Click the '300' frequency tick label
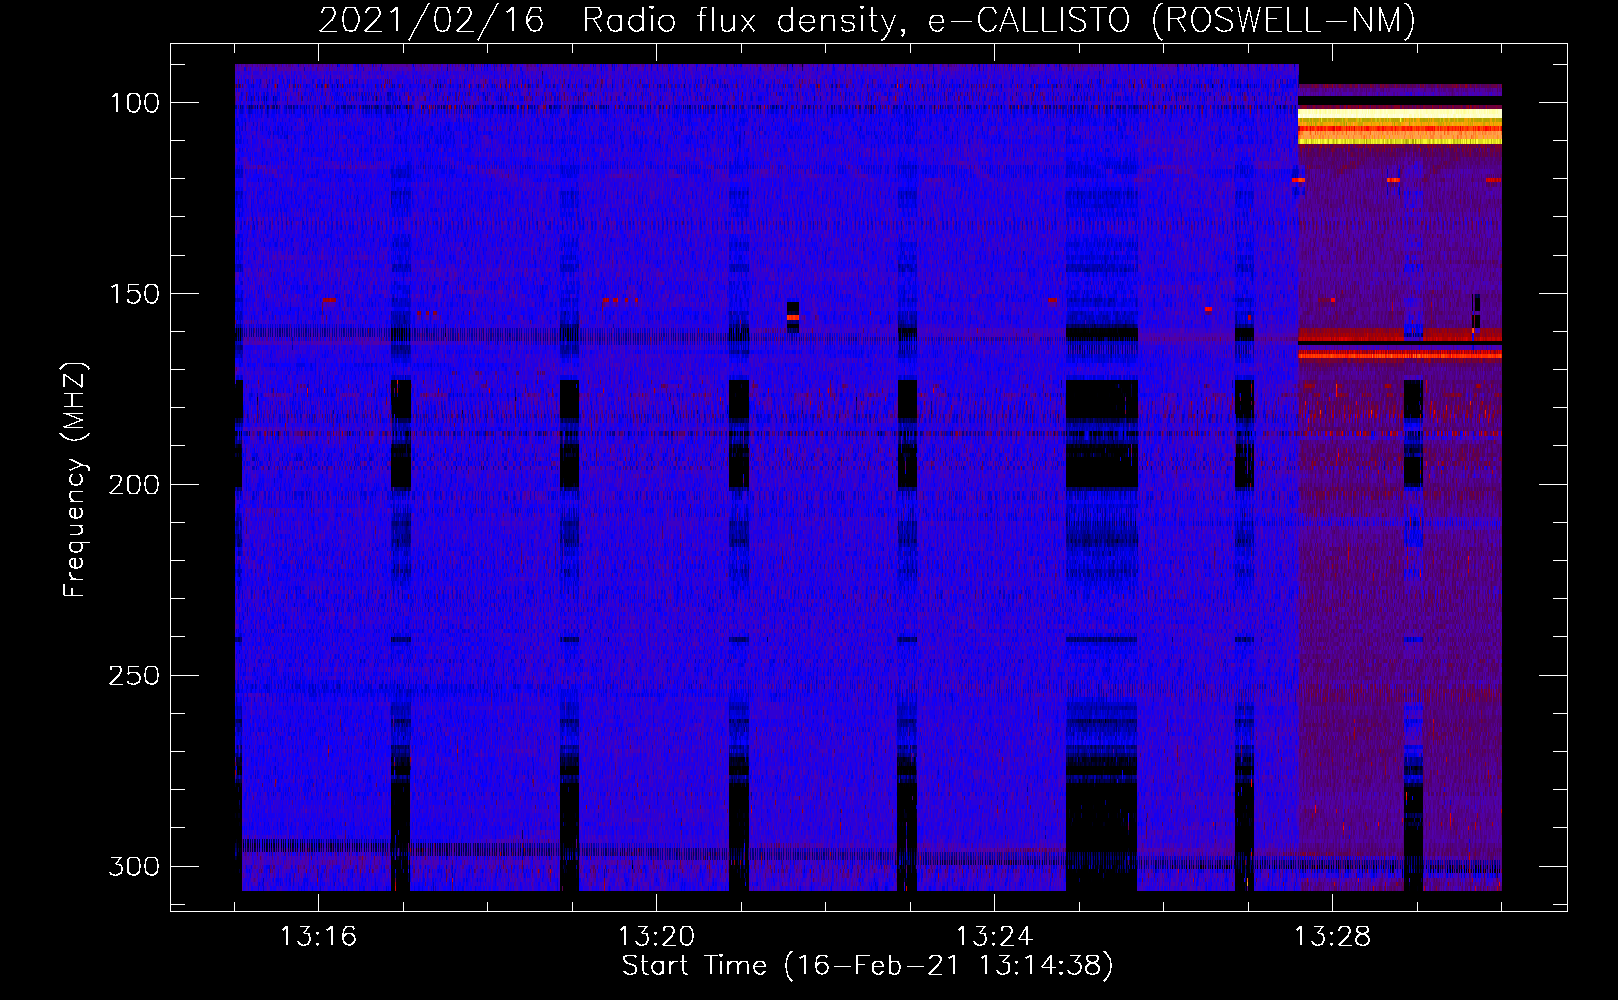1618x1000 pixels. pyautogui.click(x=133, y=866)
